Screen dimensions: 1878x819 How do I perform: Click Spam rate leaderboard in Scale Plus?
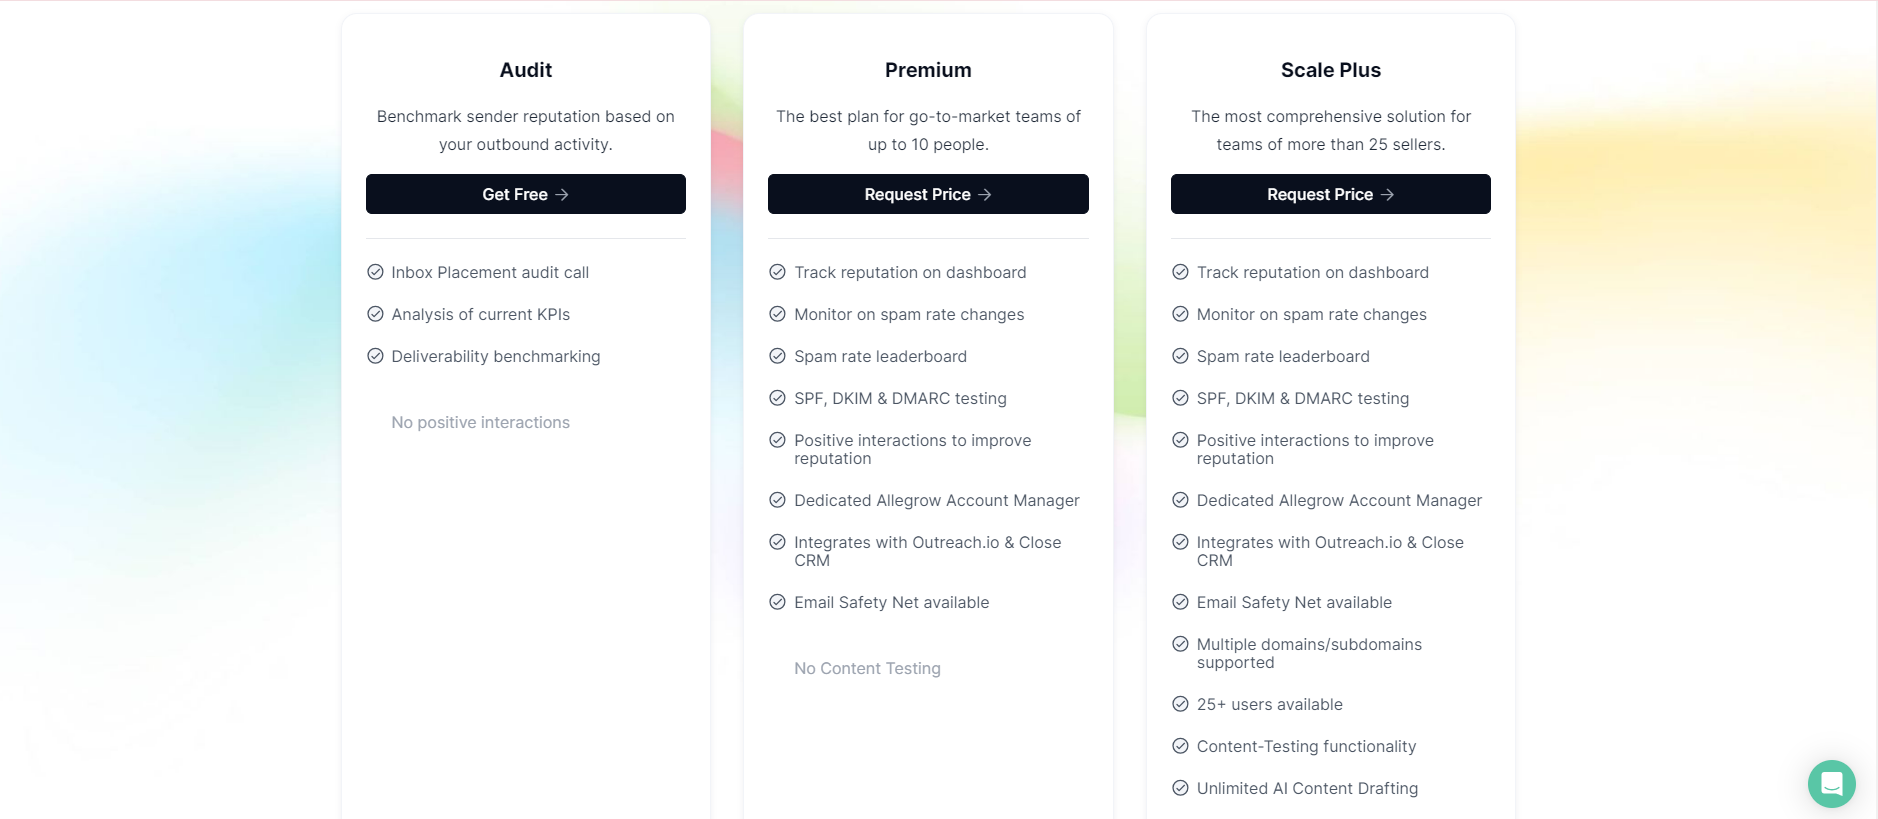[1283, 357]
